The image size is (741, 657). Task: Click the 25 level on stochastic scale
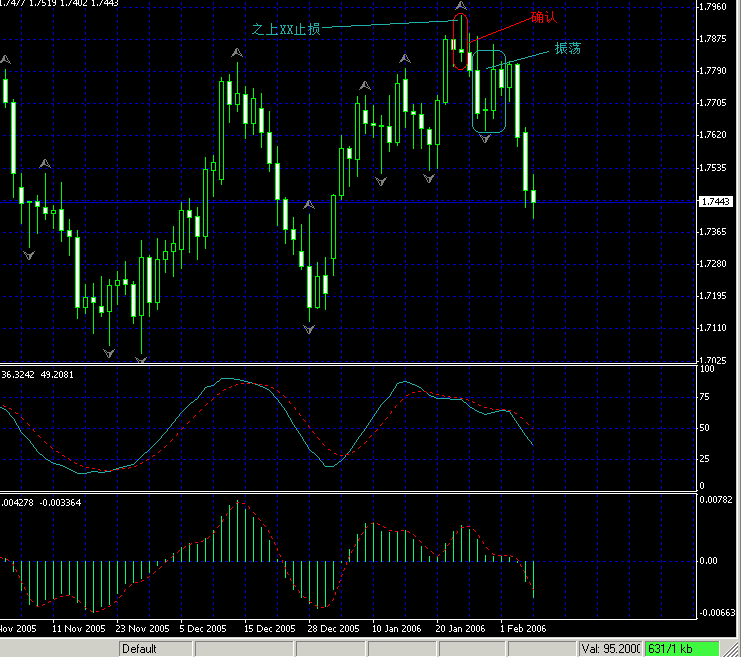pos(704,458)
